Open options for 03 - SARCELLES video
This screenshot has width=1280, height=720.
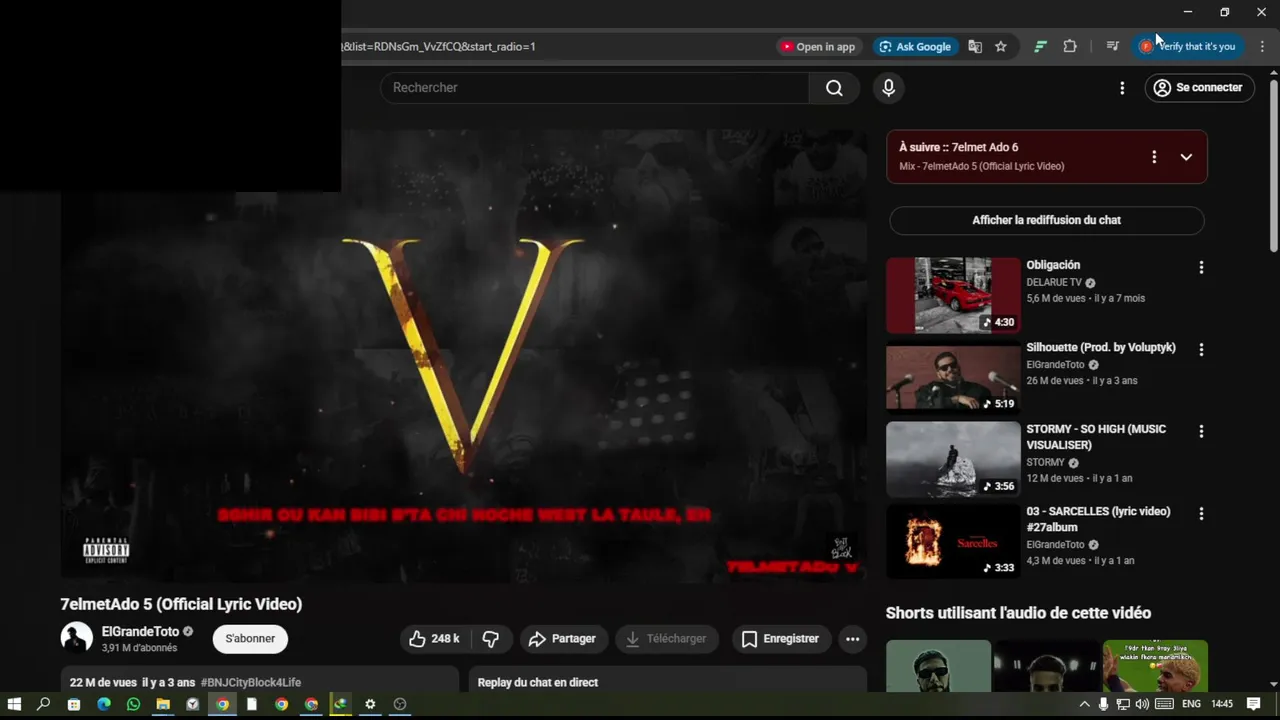1201,513
